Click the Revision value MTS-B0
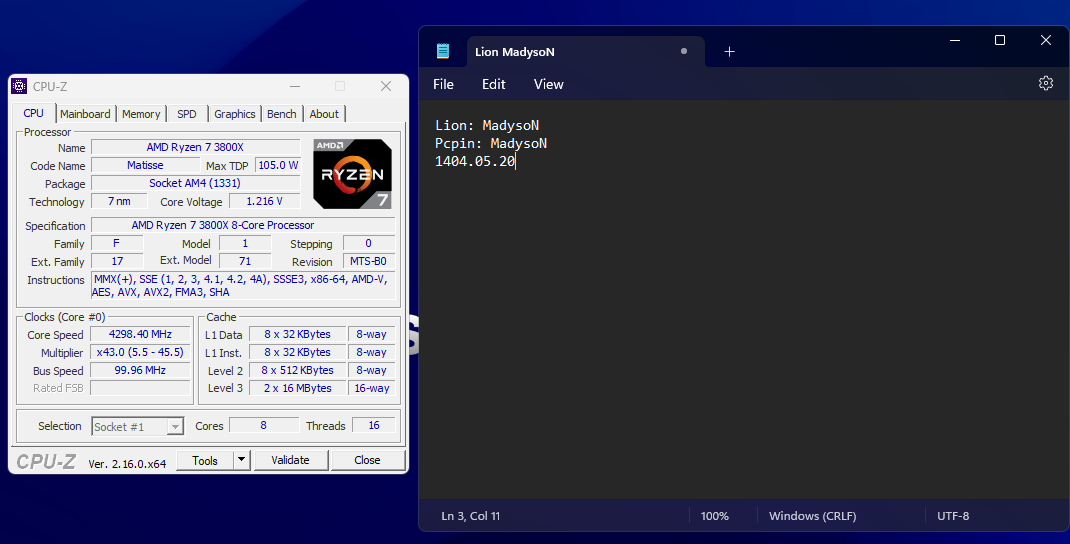The image size is (1070, 544). (368, 261)
